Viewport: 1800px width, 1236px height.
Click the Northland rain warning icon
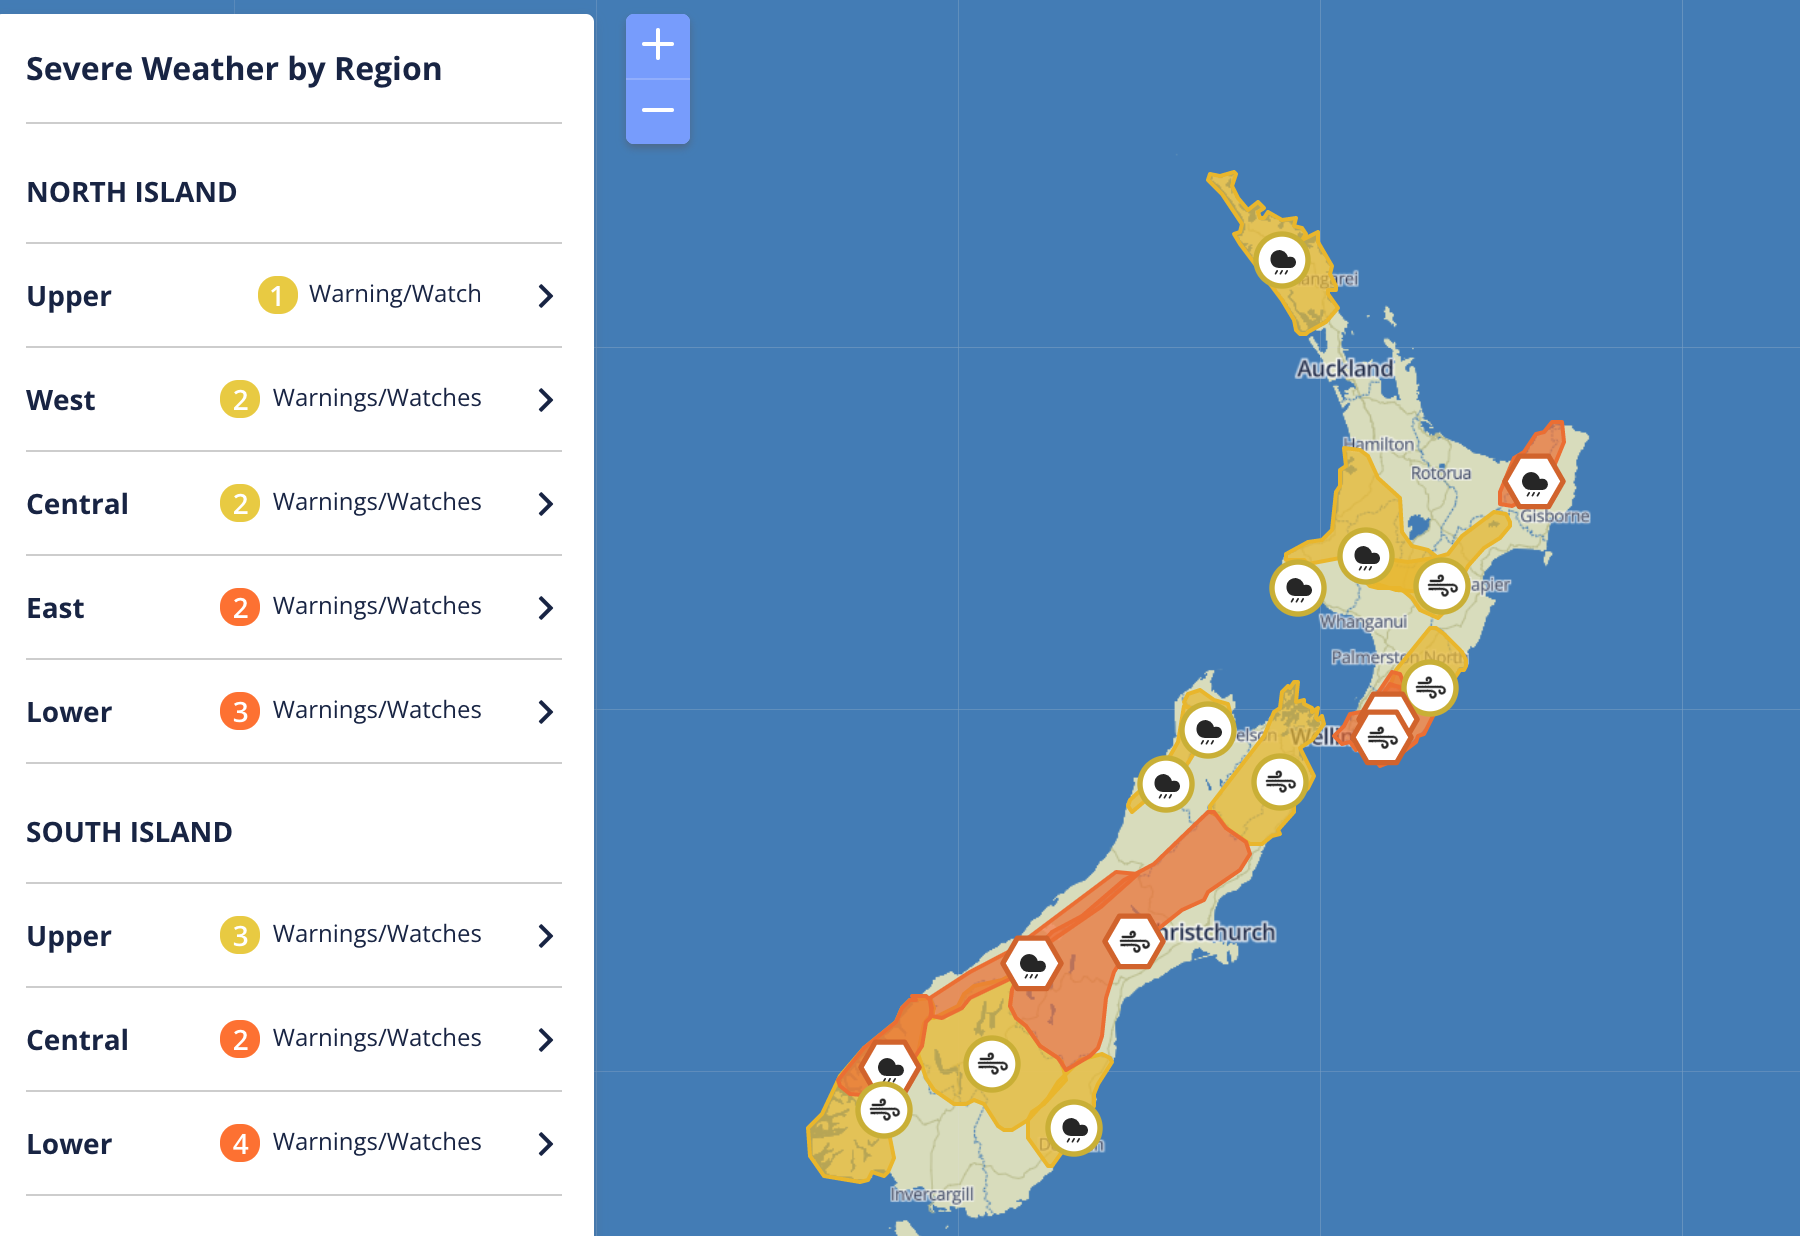coord(1282,260)
